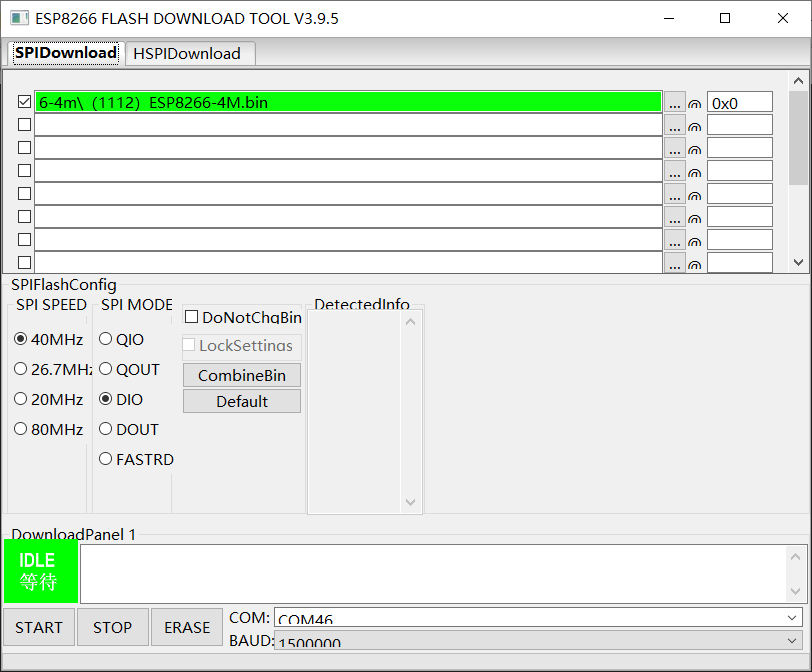
Task: Open file browser '...' on third row
Action: (674, 148)
